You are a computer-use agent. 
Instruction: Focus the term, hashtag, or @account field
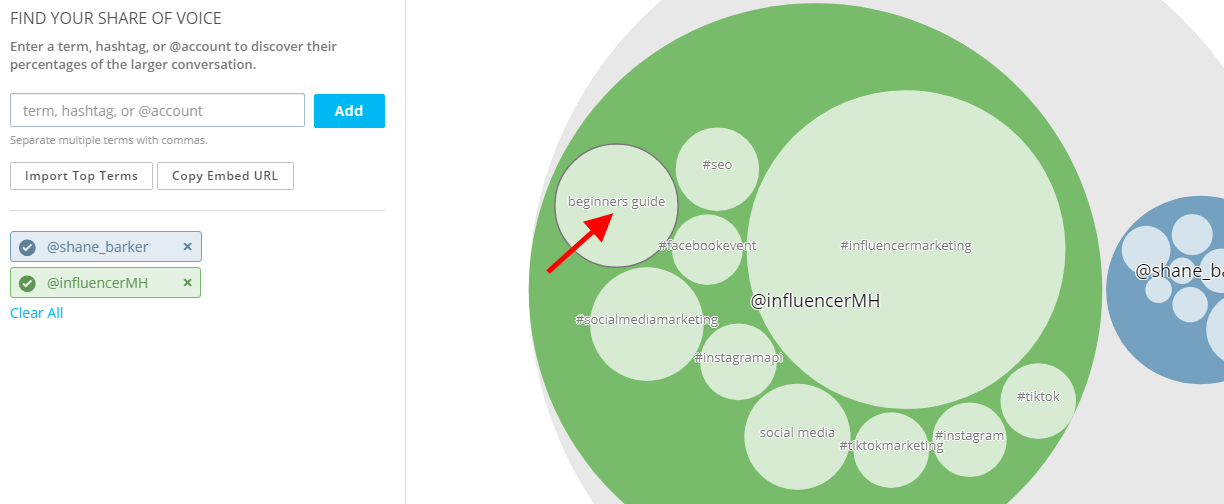(x=157, y=110)
